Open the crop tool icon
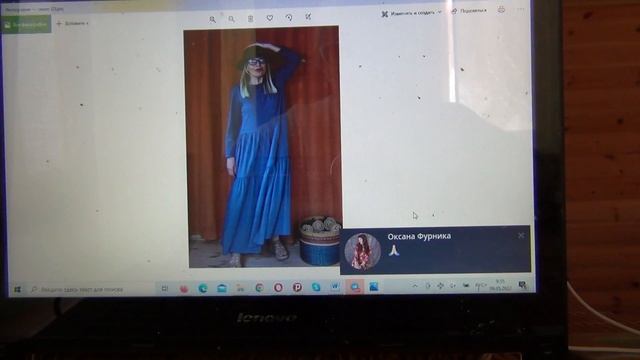 308,17
